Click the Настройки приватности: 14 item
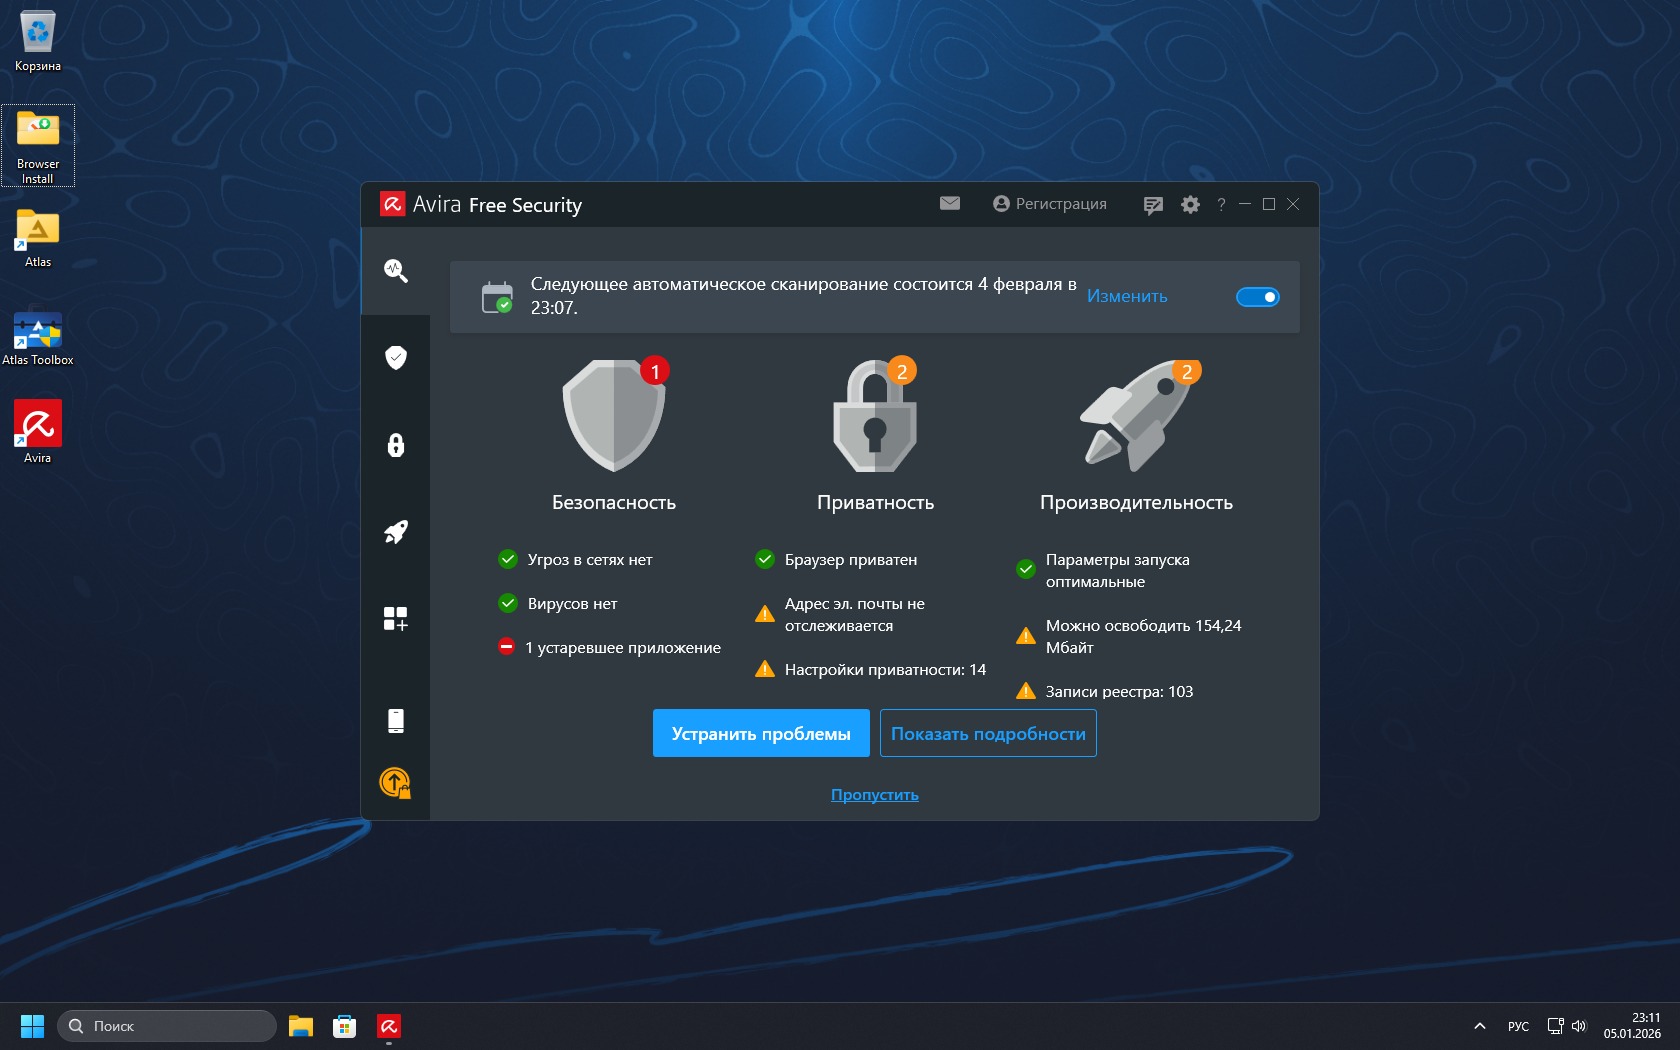This screenshot has height=1050, width=1680. tap(870, 670)
